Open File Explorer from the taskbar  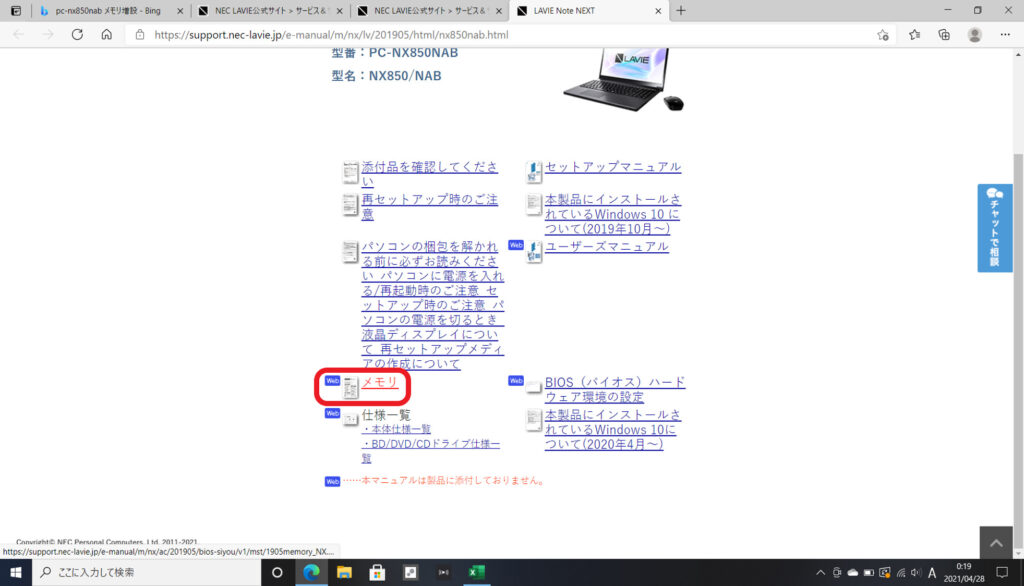click(x=344, y=572)
